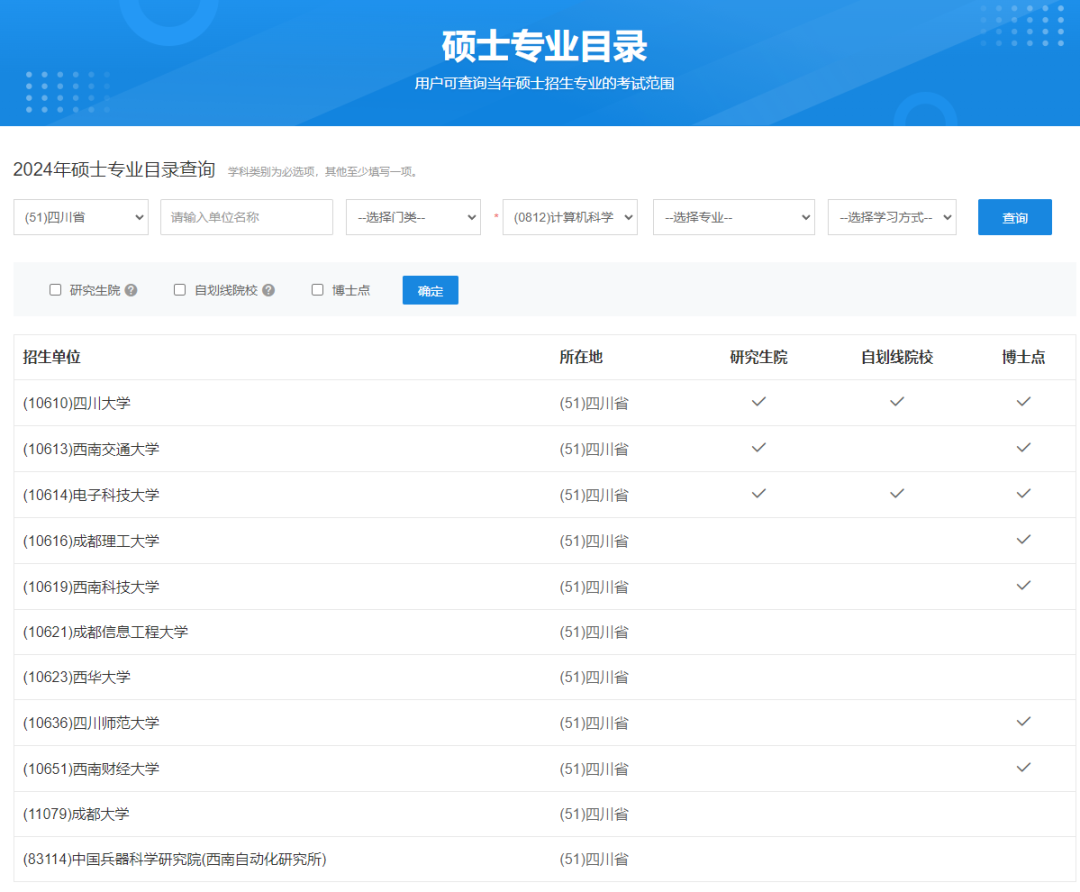Click the 所在地 column header
Image resolution: width=1080 pixels, height=892 pixels.
[581, 357]
